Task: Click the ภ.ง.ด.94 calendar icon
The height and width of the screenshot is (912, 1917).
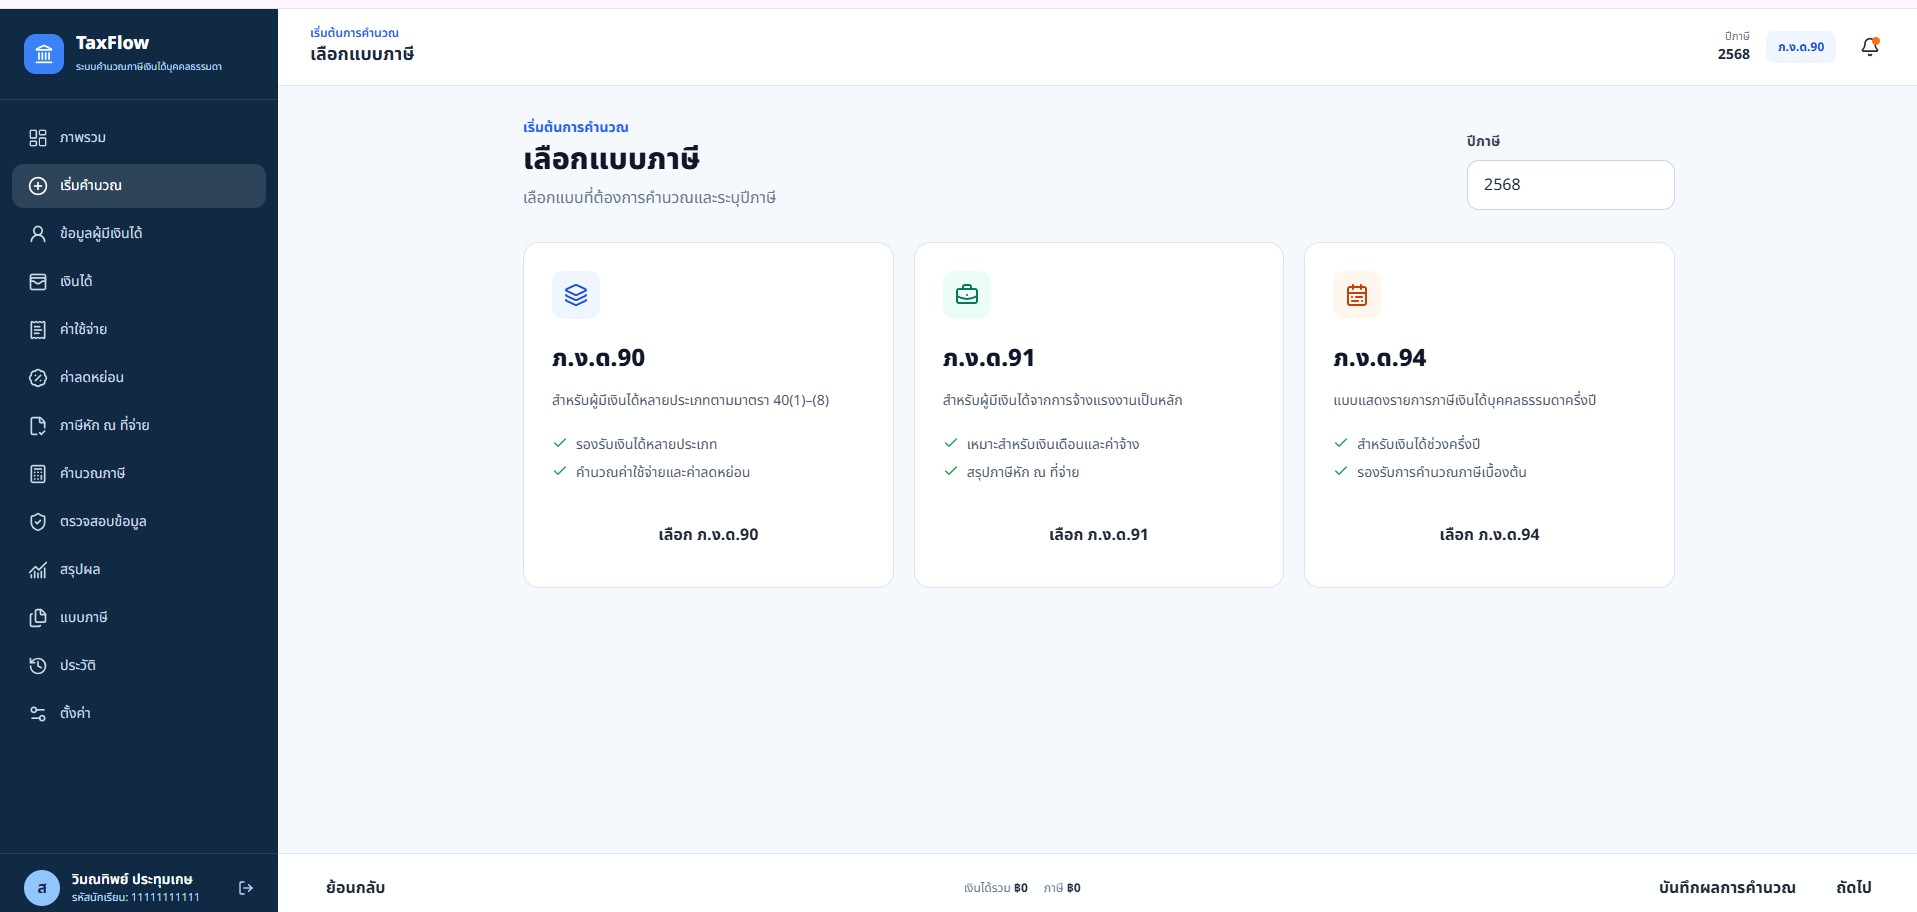Action: (x=1357, y=295)
